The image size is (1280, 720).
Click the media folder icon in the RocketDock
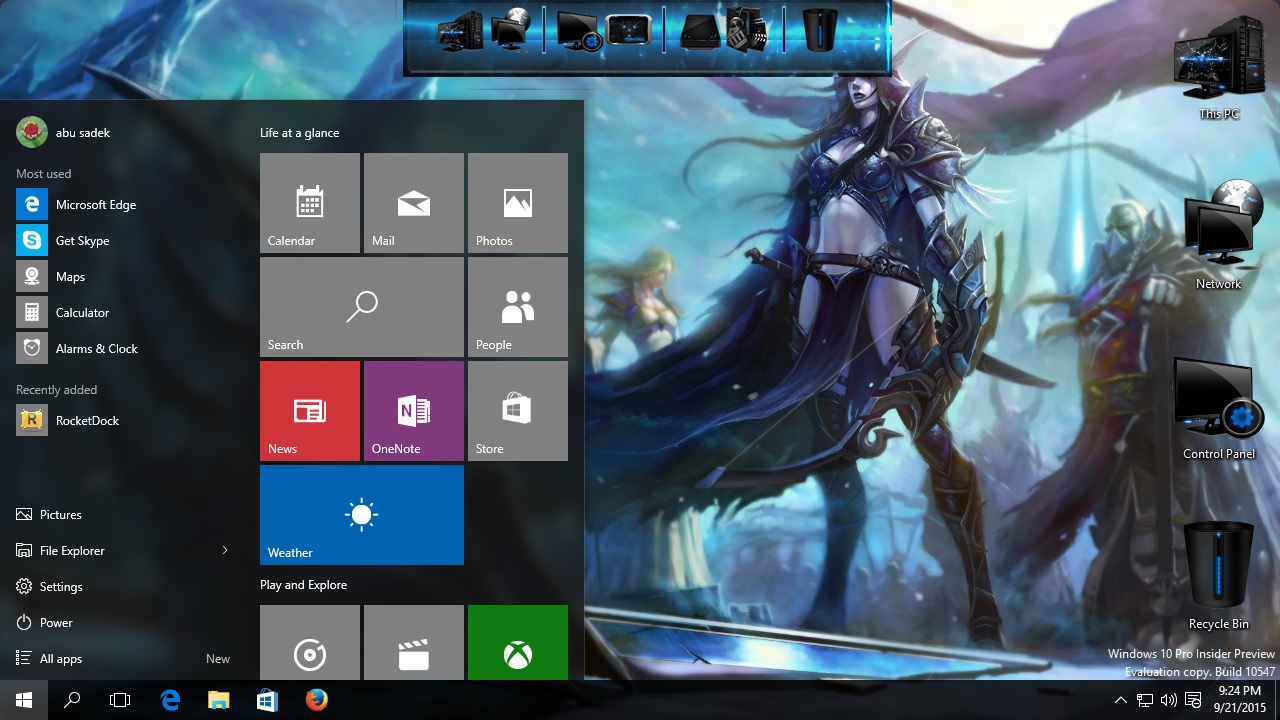(x=747, y=29)
